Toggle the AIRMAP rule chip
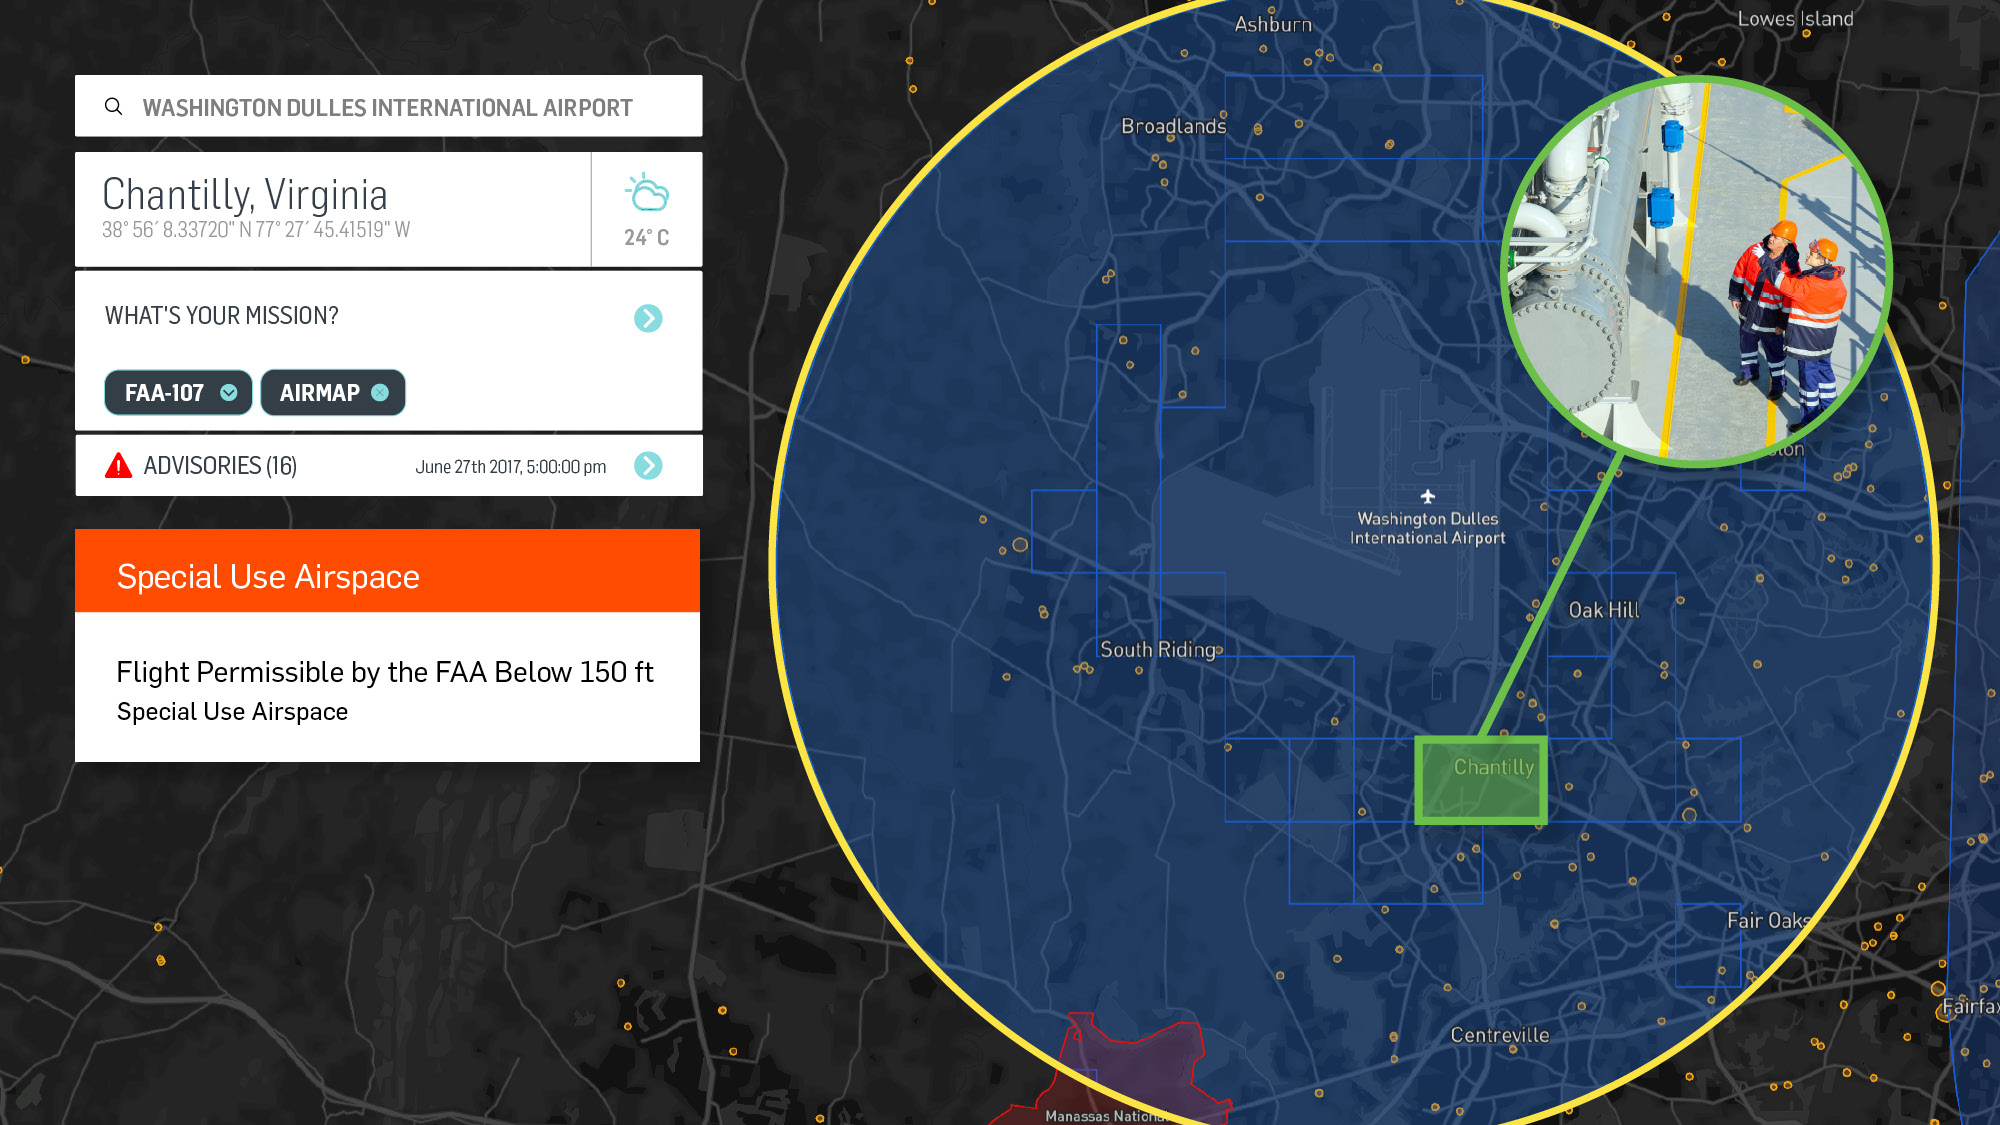This screenshot has width=2000, height=1125. [x=333, y=393]
